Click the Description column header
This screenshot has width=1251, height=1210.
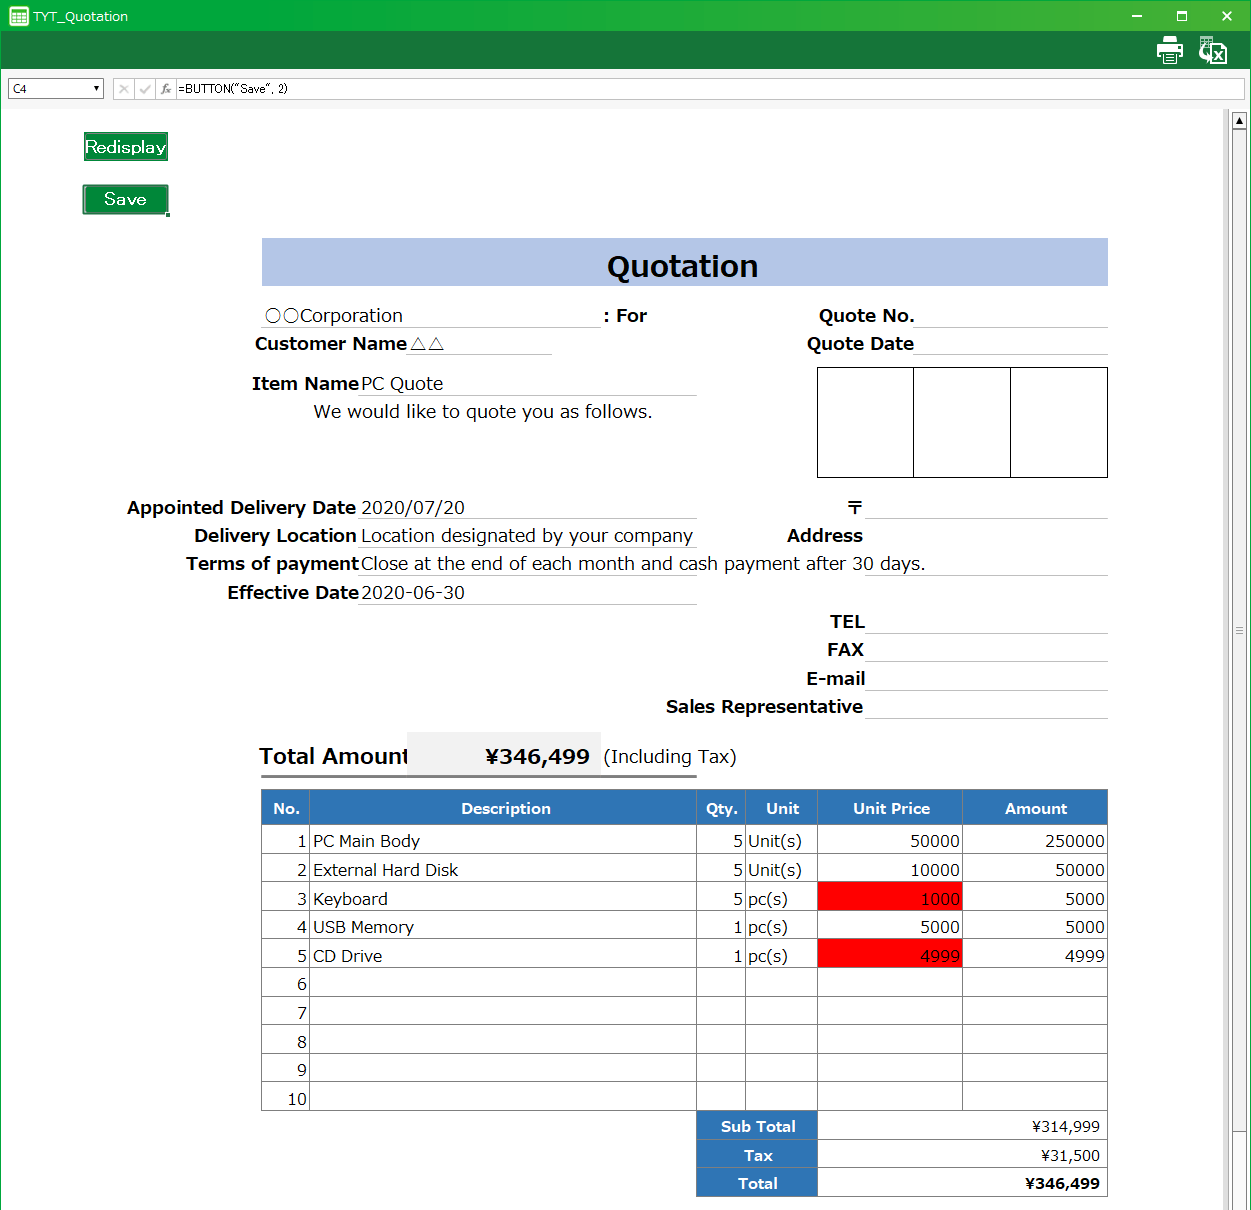coord(505,808)
